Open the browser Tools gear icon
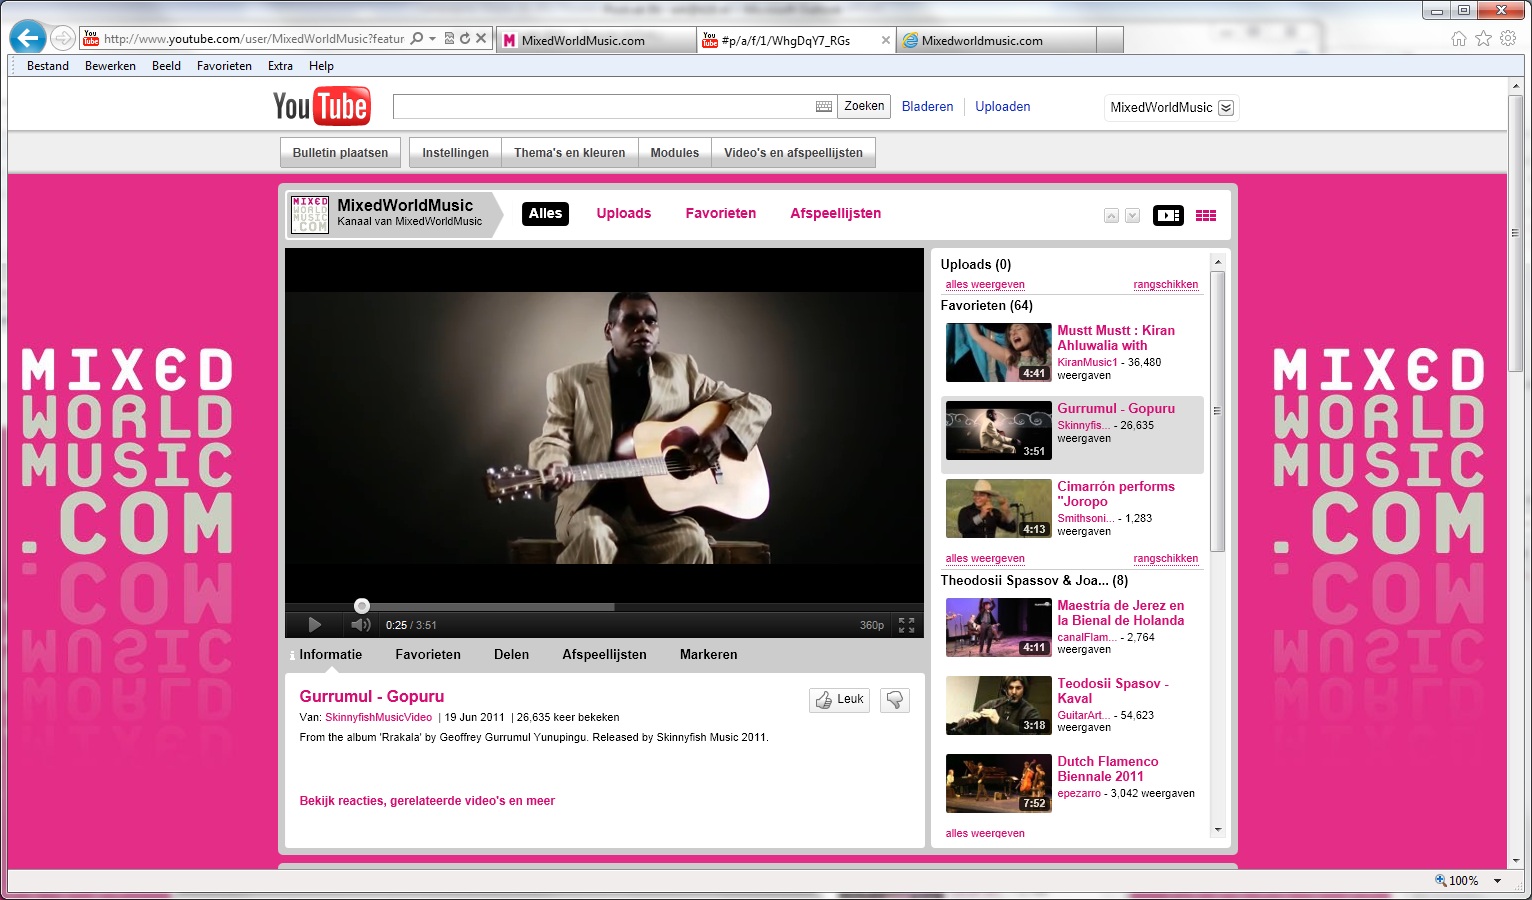 (1508, 39)
